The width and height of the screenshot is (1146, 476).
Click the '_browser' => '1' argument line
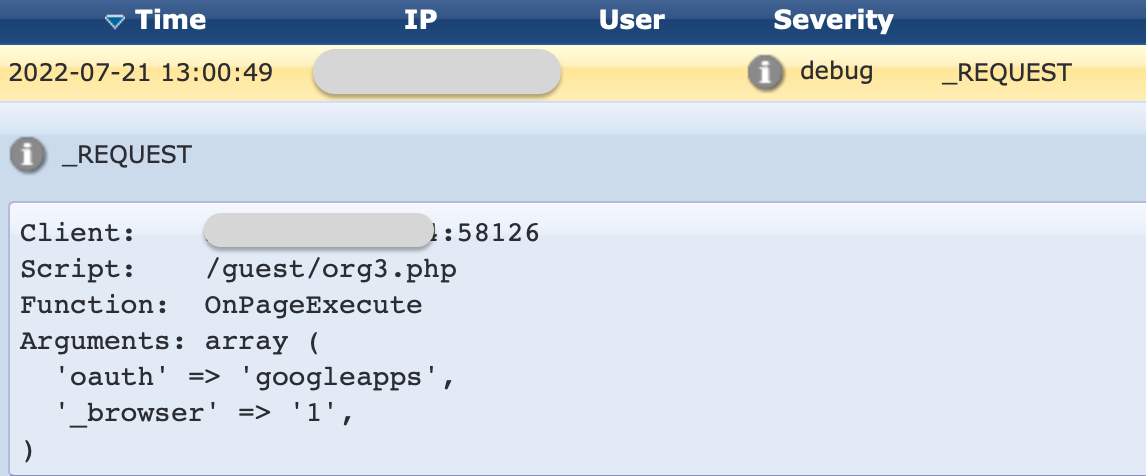pos(205,414)
